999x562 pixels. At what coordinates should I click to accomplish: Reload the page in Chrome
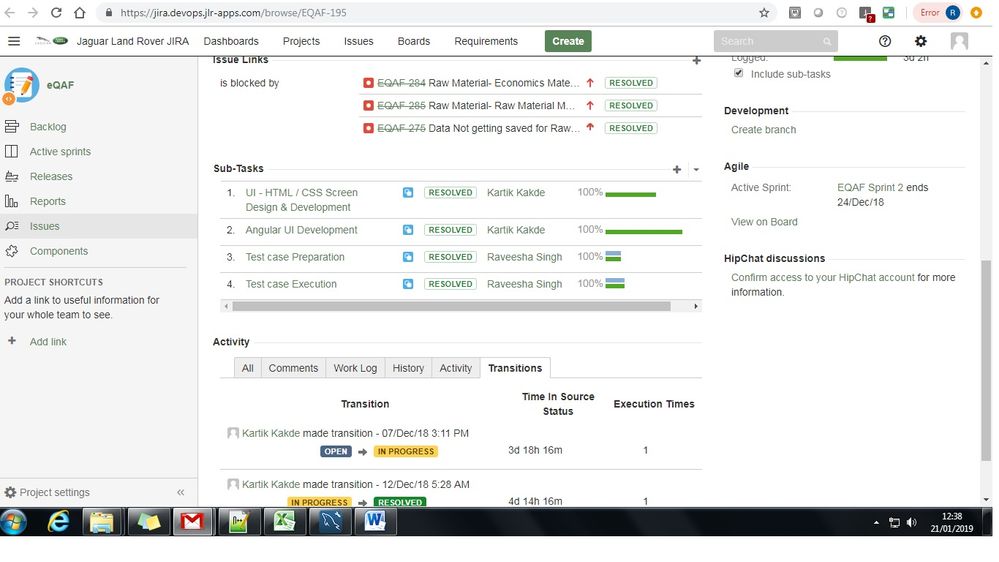tap(56, 13)
